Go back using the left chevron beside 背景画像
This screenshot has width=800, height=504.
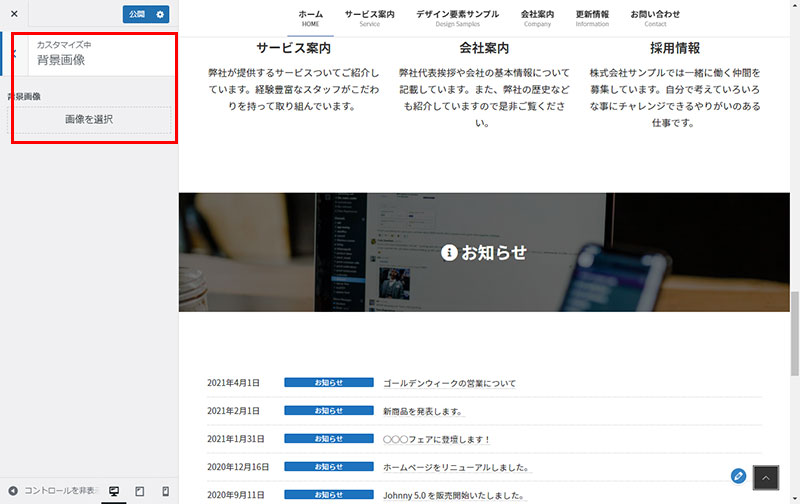point(13,53)
